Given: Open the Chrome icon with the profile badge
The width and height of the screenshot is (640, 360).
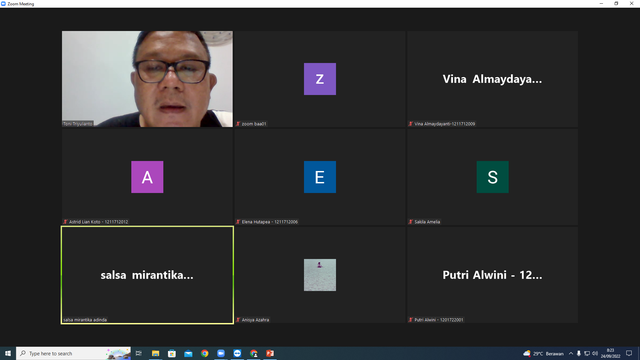Looking at the screenshot, I should (x=253, y=353).
